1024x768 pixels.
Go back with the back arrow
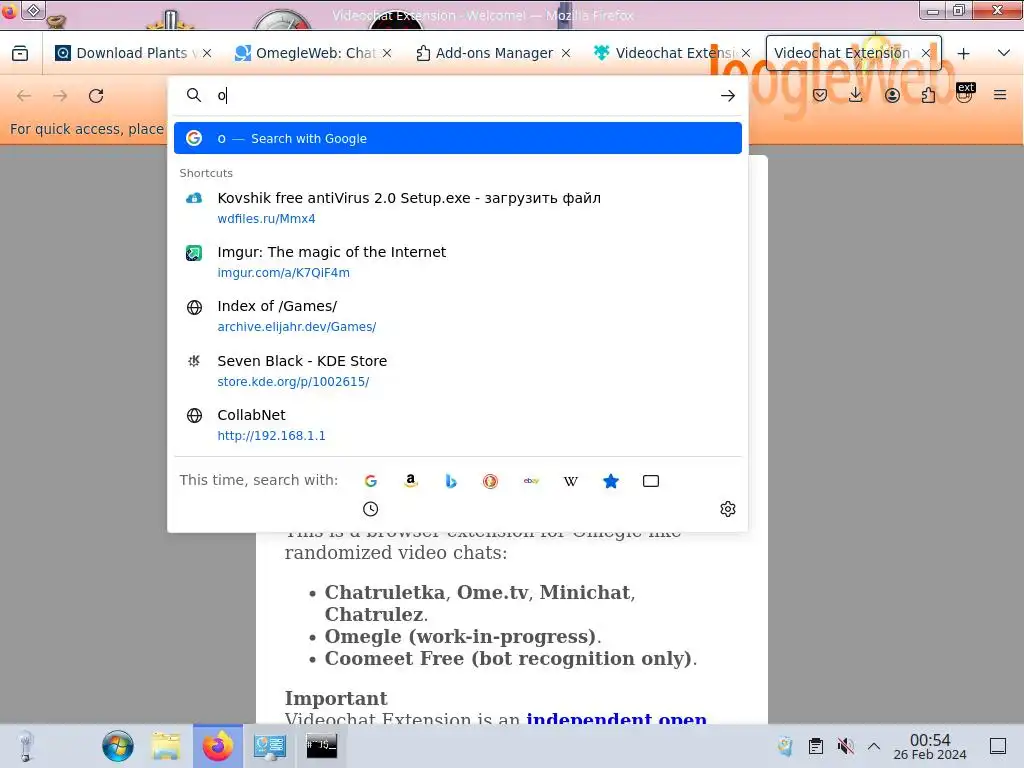point(24,96)
